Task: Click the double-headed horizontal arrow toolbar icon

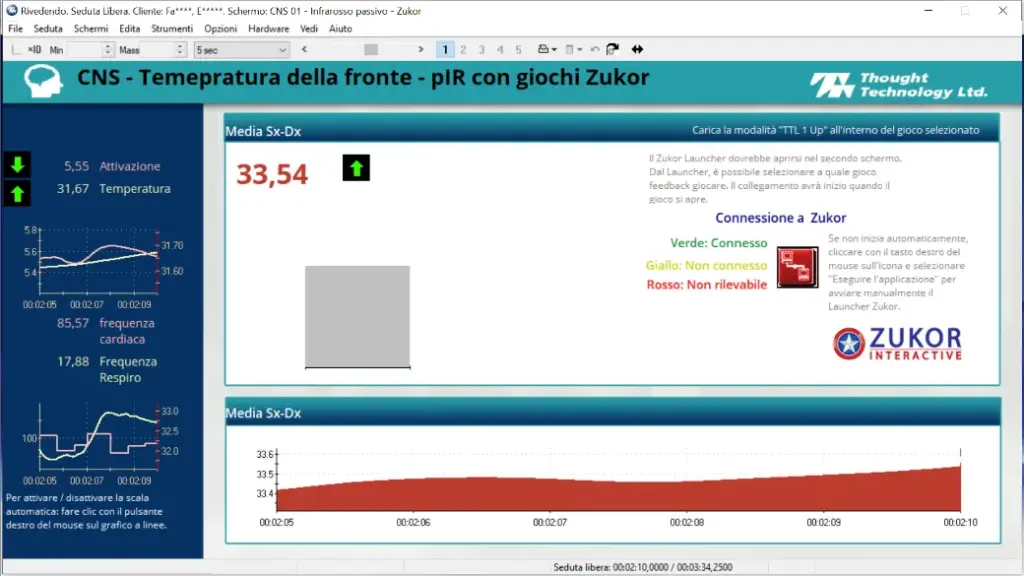Action: pos(637,49)
